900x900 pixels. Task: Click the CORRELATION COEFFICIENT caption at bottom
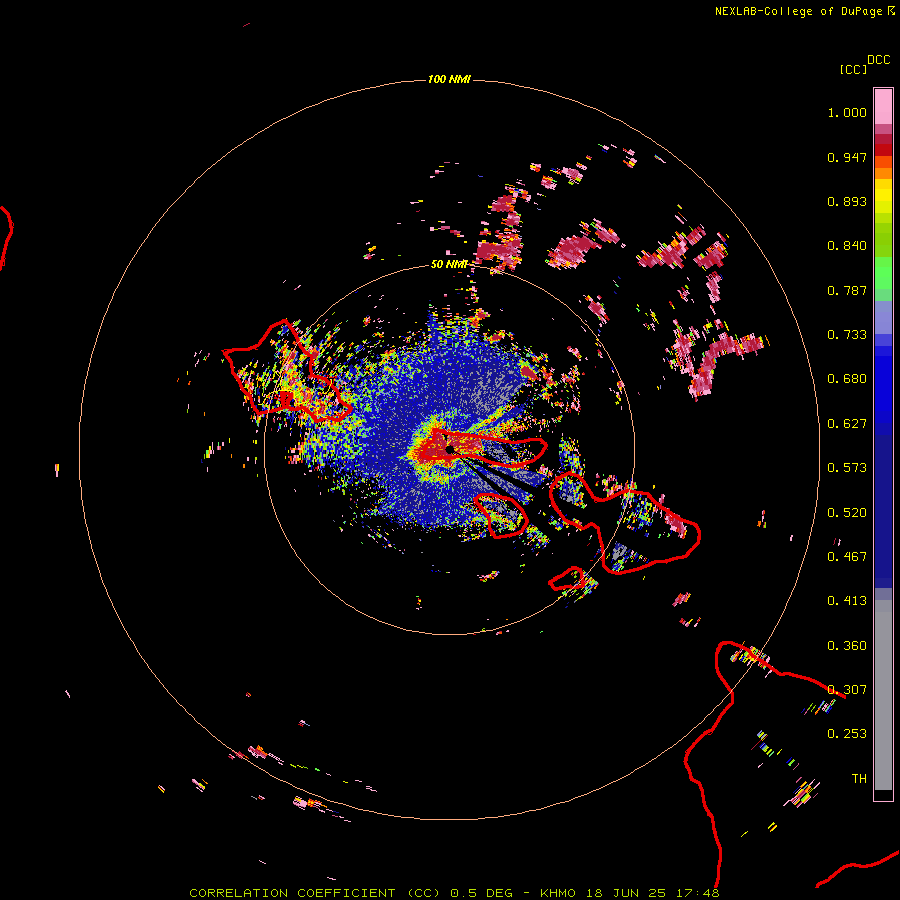454,893
